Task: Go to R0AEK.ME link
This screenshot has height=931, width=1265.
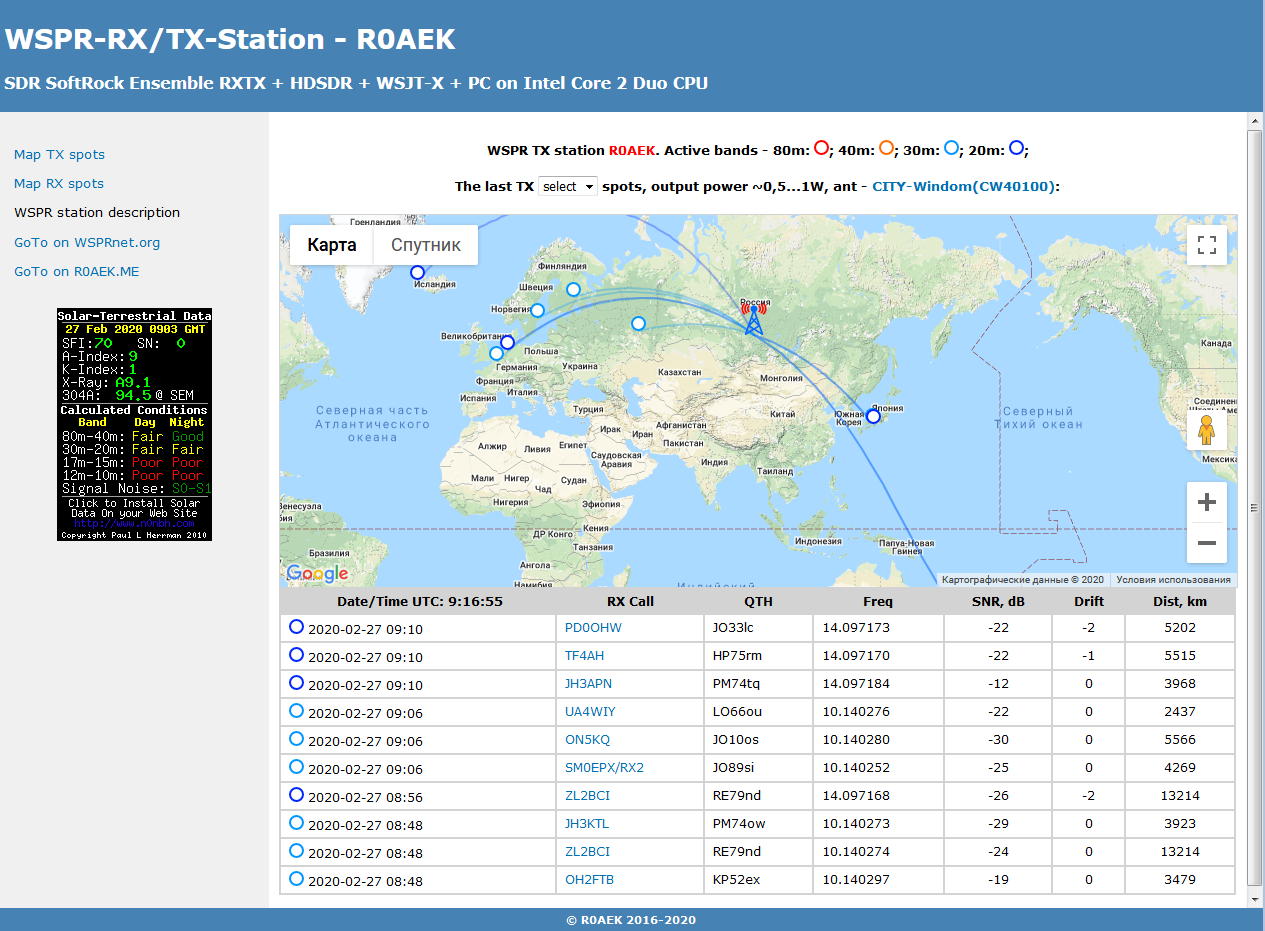Action: [77, 271]
